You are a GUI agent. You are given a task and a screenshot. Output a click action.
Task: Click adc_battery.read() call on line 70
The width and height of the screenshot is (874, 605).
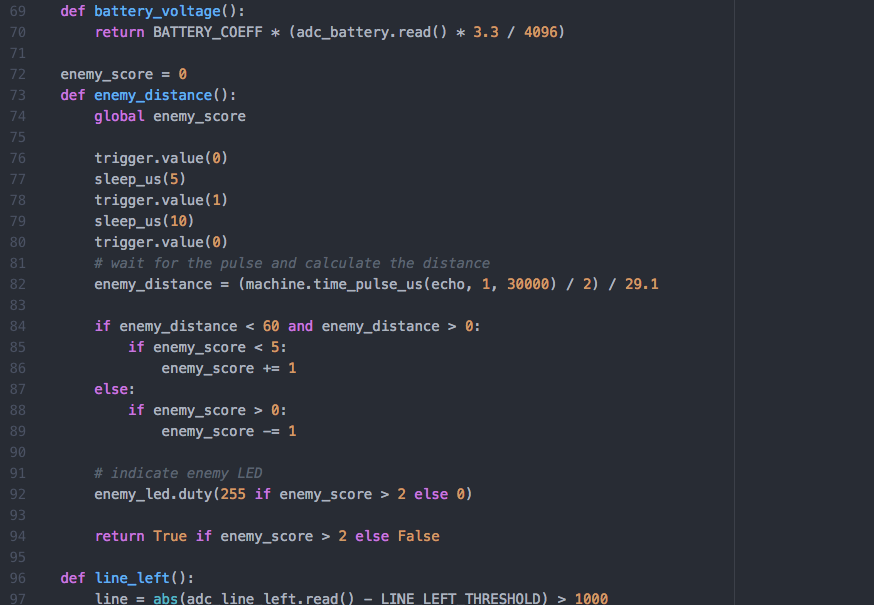click(x=372, y=32)
